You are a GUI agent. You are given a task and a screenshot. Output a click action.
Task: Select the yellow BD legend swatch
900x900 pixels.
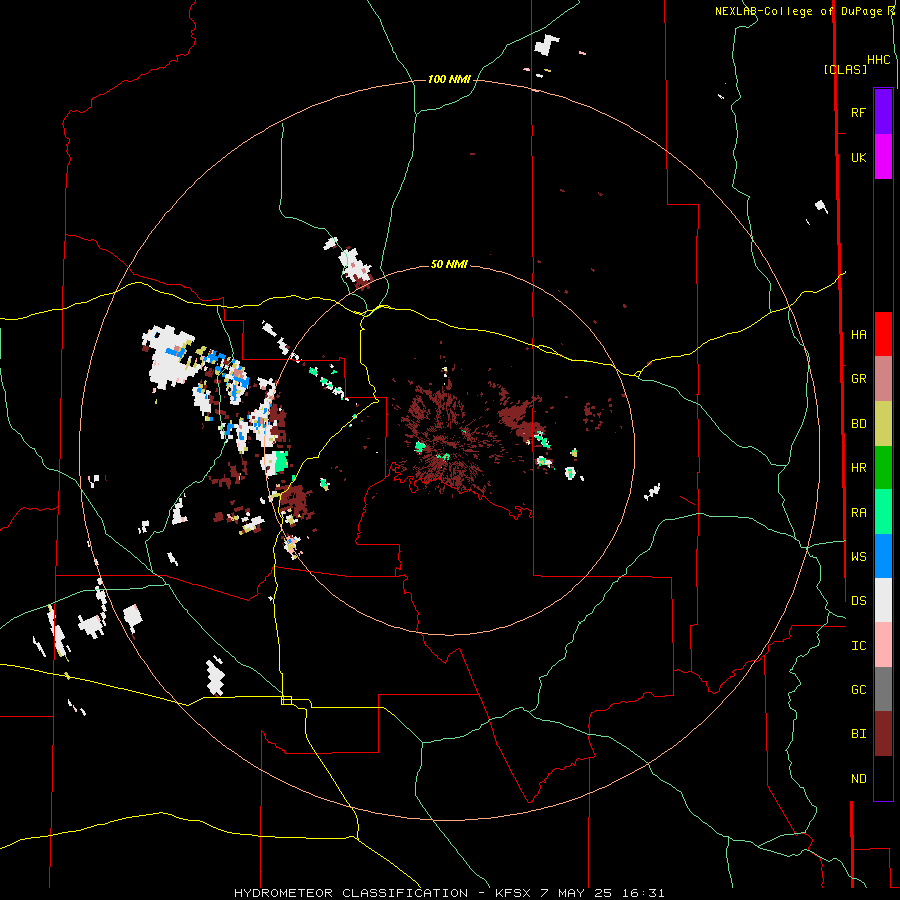point(883,424)
